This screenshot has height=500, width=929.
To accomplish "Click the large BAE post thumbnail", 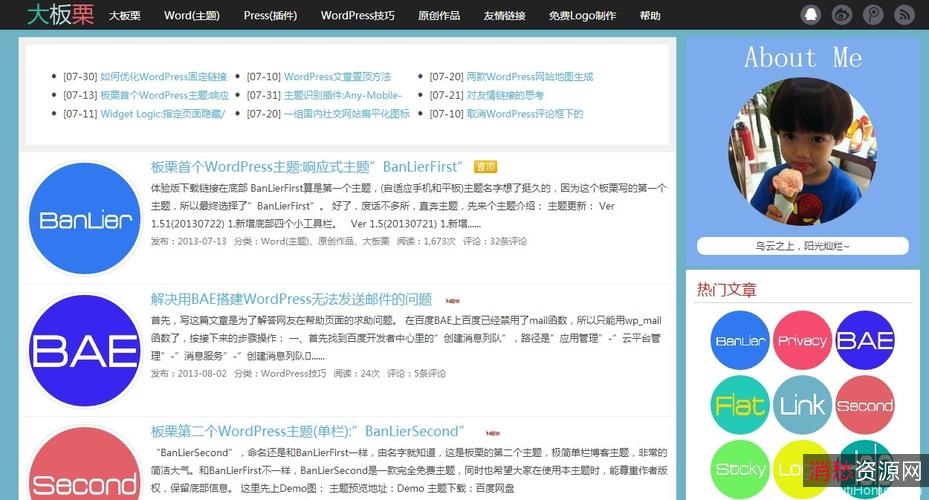I will point(85,351).
